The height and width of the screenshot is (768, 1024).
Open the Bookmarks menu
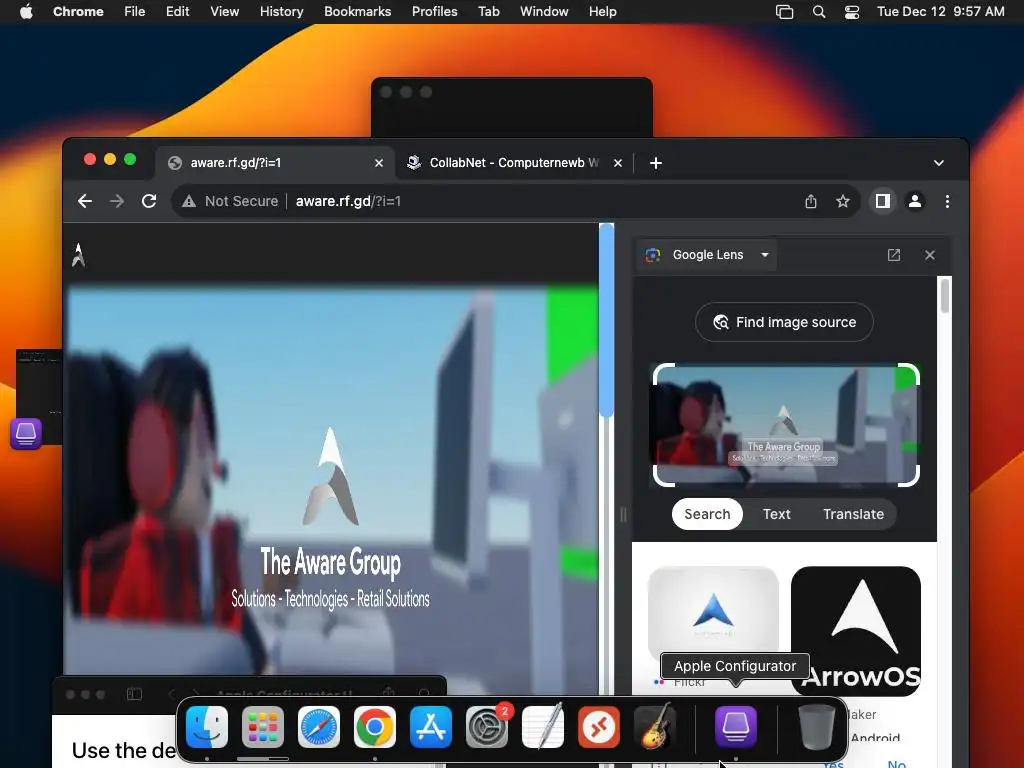pos(357,12)
